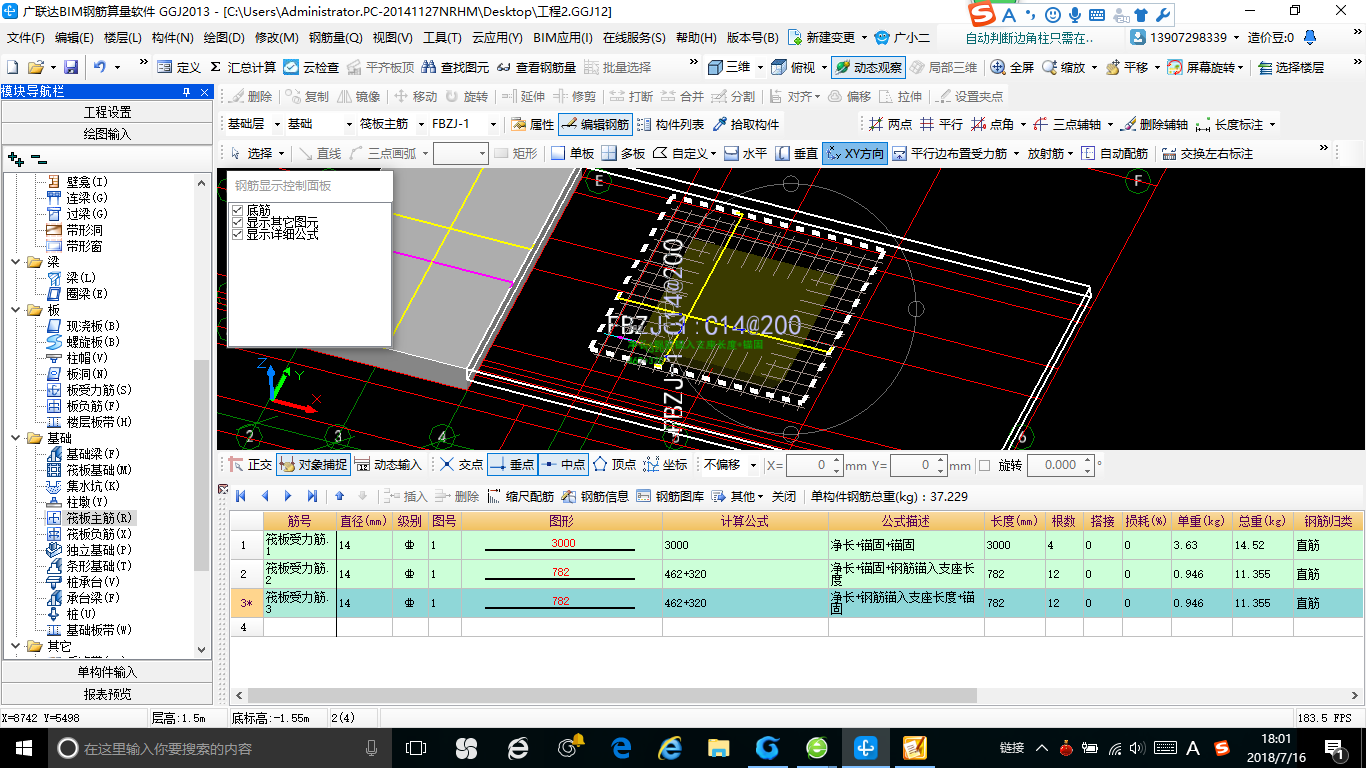Select 拾取构件 pick component tool
The image size is (1366, 768).
click(745, 125)
